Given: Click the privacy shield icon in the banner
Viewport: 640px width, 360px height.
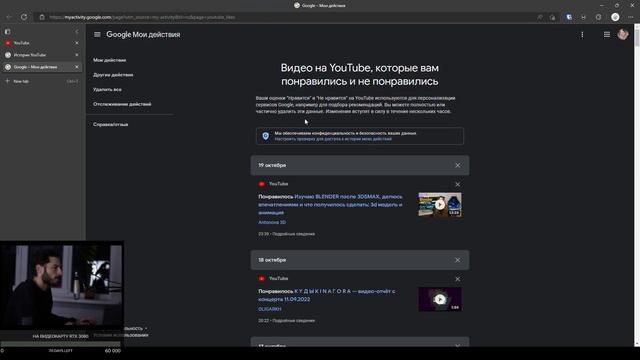Looking at the screenshot, I should click(266, 136).
